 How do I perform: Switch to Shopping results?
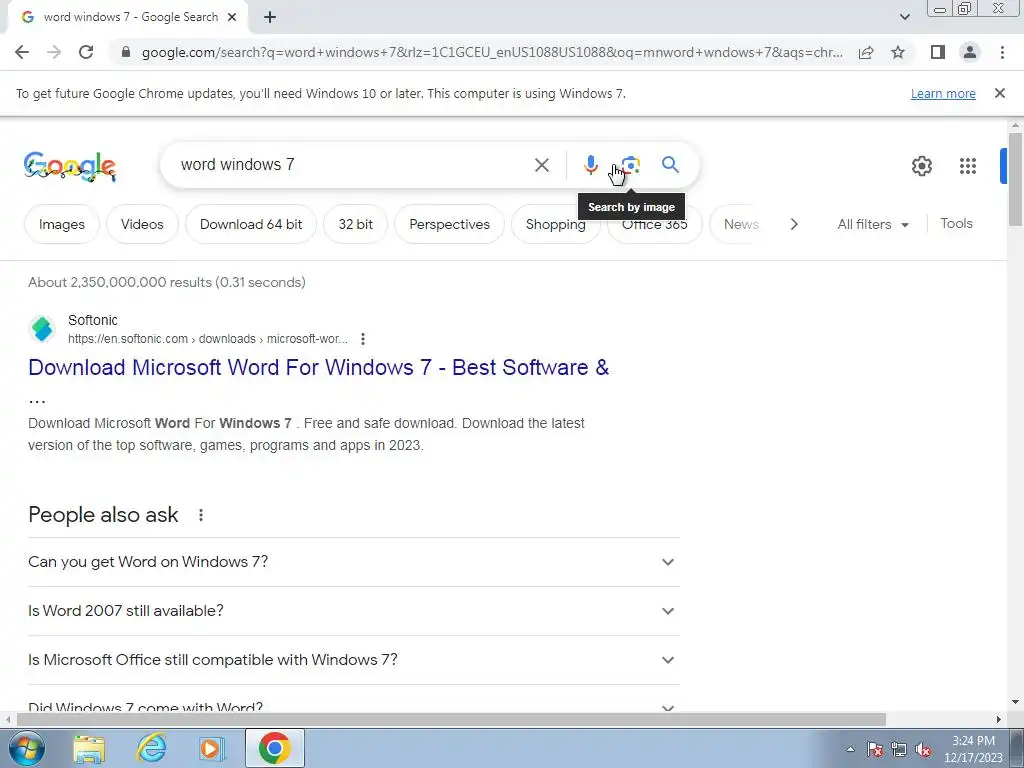click(x=555, y=224)
